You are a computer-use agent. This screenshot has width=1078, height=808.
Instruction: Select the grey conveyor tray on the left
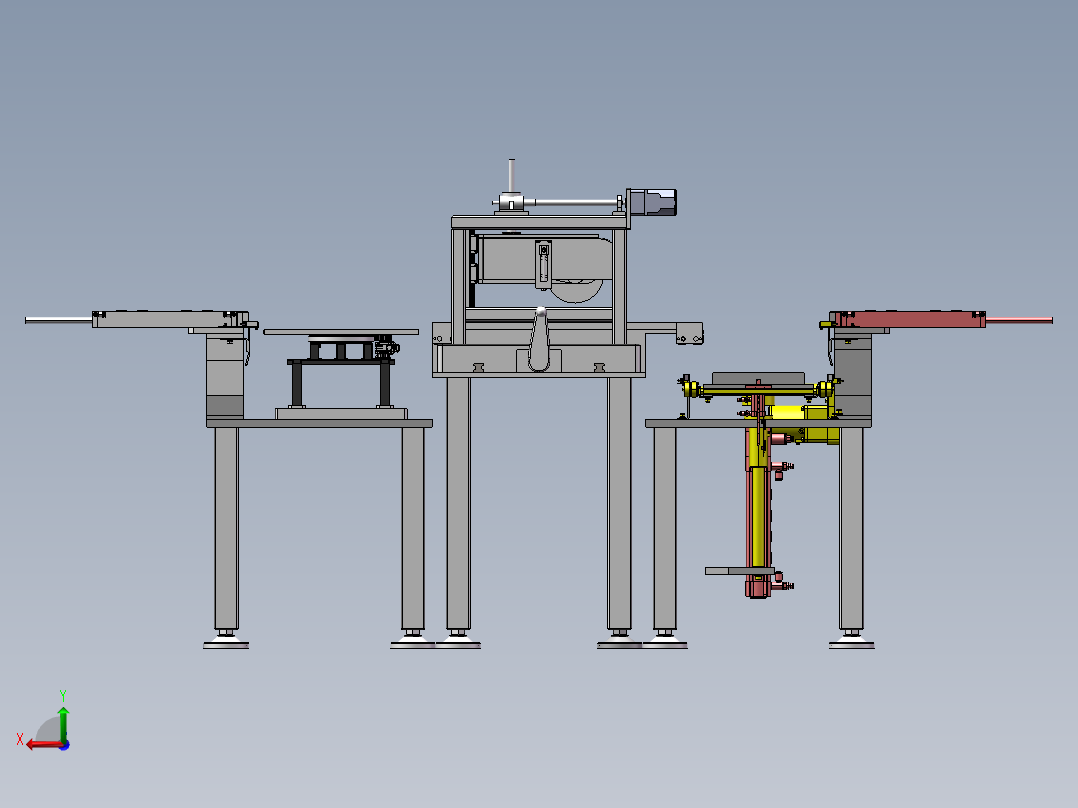(x=170, y=319)
